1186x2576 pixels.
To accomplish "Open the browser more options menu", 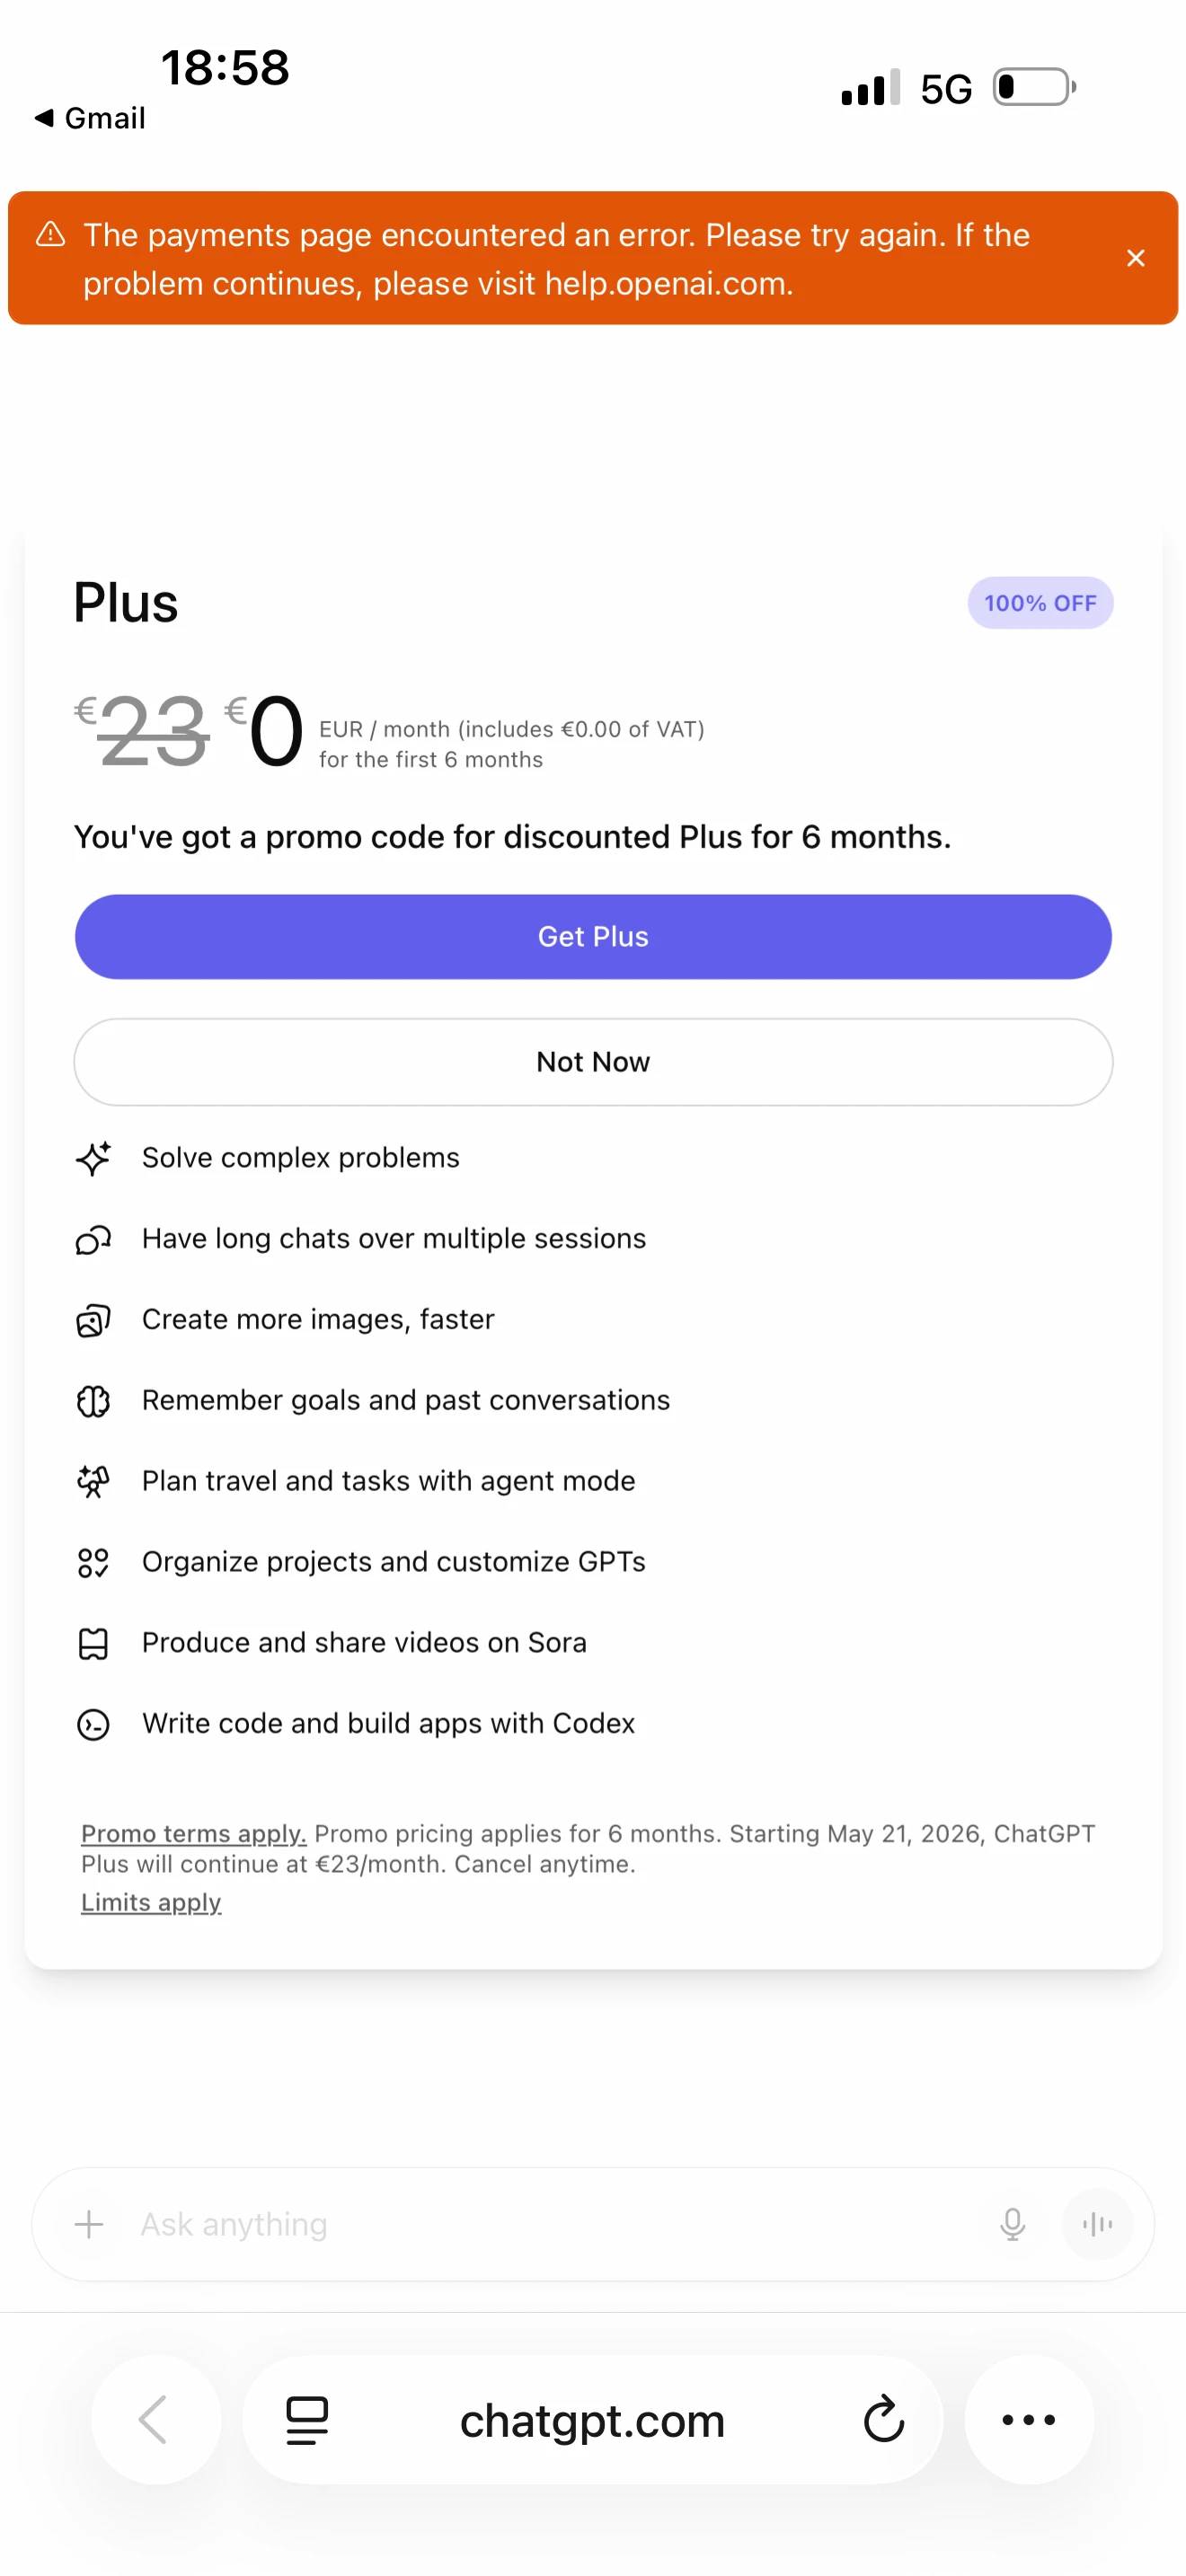I will (1028, 2420).
